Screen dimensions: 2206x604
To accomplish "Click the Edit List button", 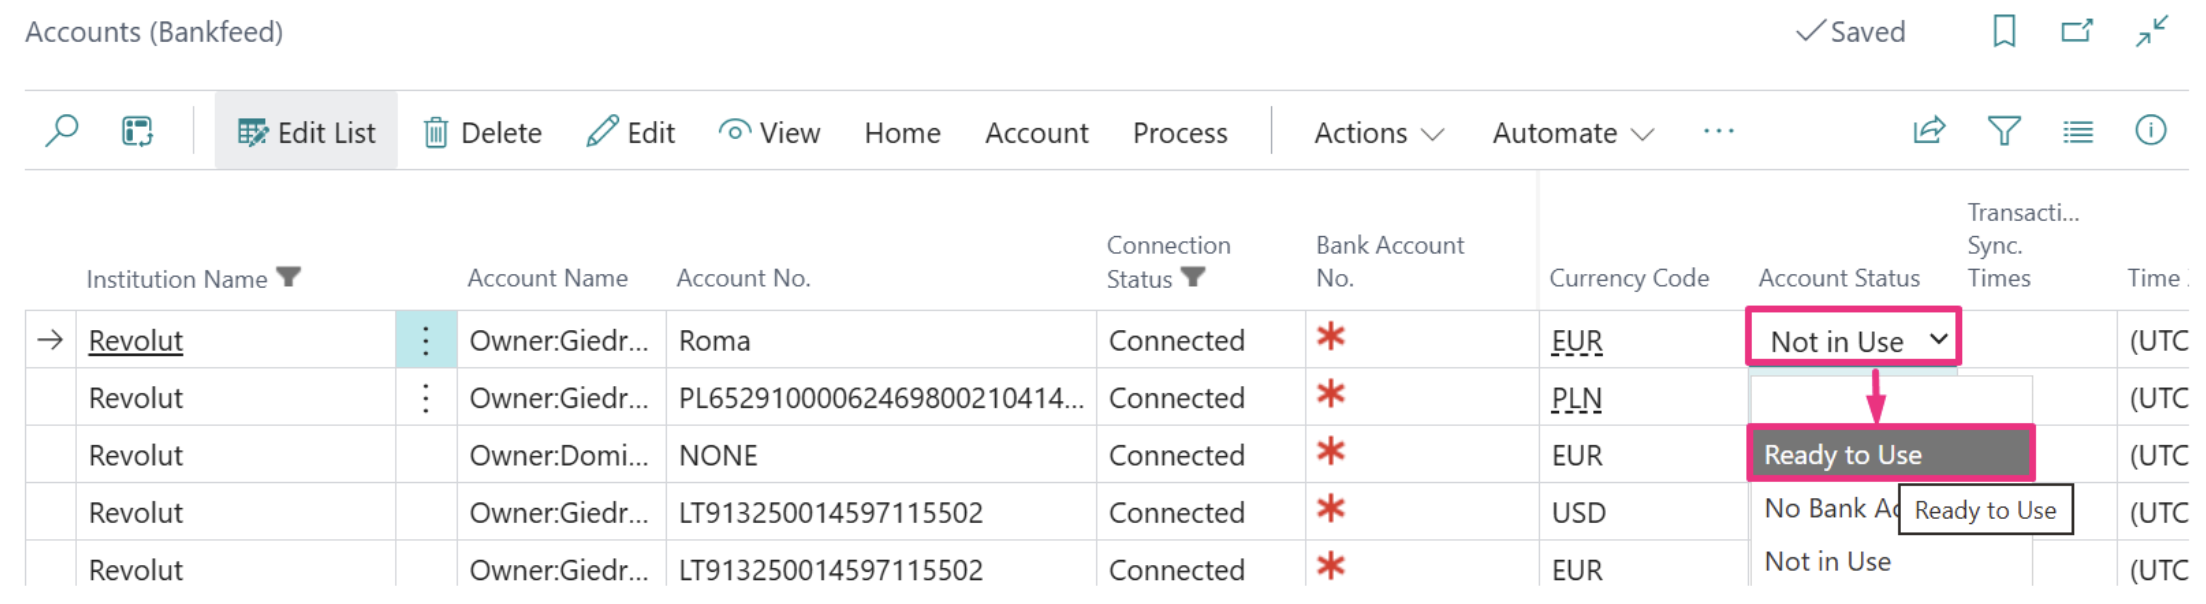I will click(x=306, y=132).
